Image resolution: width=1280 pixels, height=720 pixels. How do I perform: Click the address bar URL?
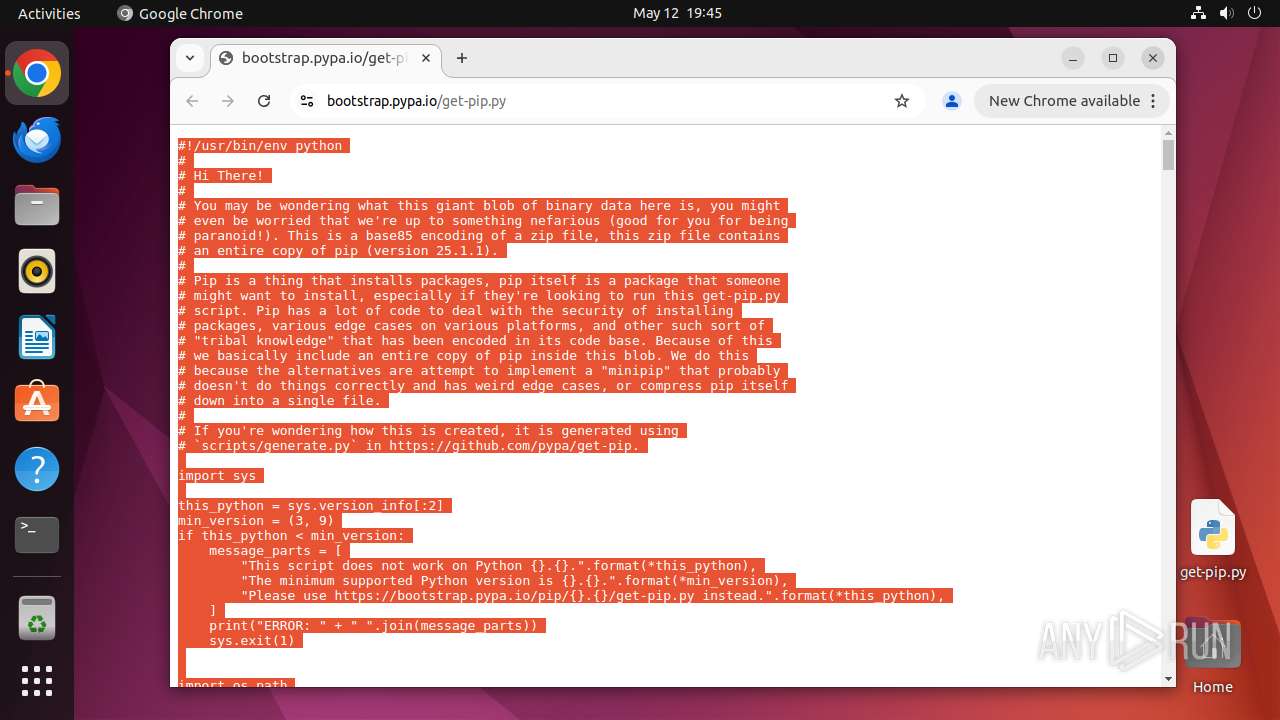pos(416,101)
